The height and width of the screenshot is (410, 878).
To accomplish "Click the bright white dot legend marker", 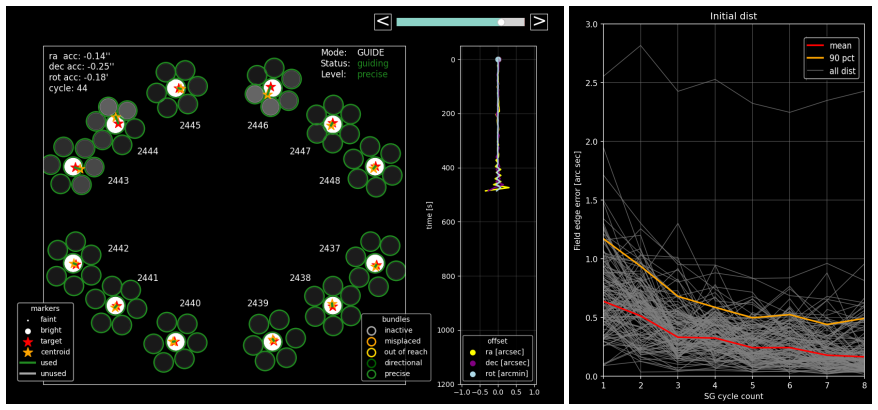I will point(27,330).
